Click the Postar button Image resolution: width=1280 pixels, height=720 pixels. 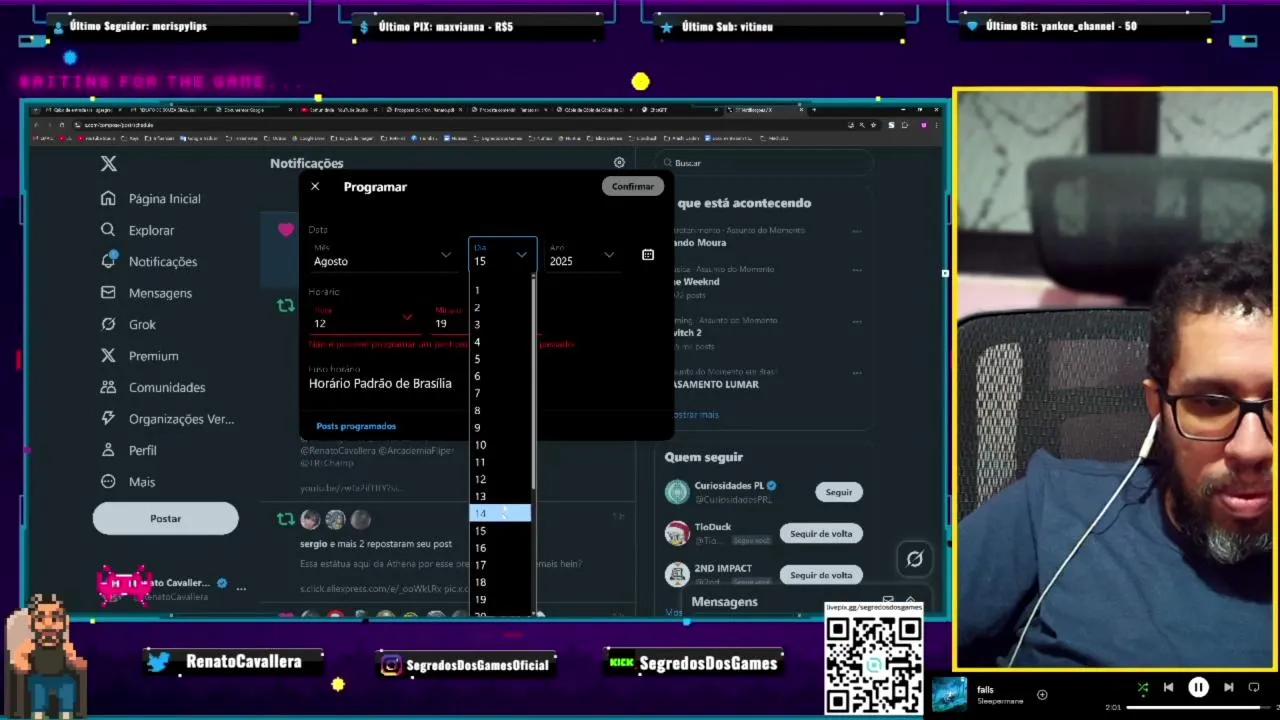(166, 518)
